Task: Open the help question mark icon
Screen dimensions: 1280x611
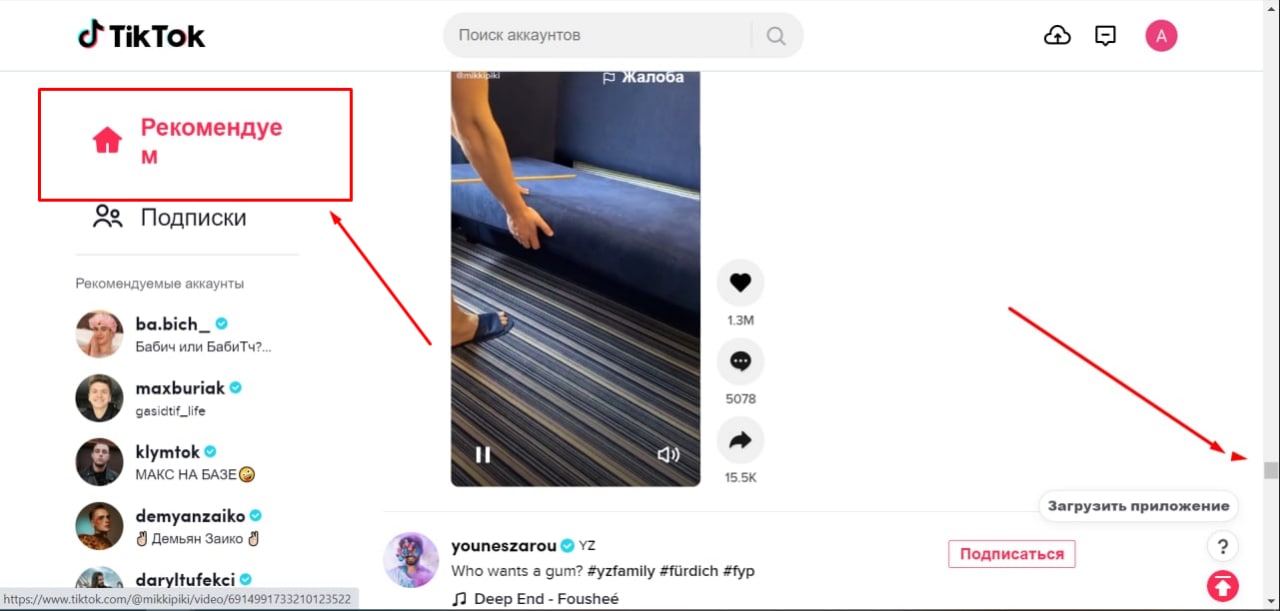Action: click(x=1222, y=546)
